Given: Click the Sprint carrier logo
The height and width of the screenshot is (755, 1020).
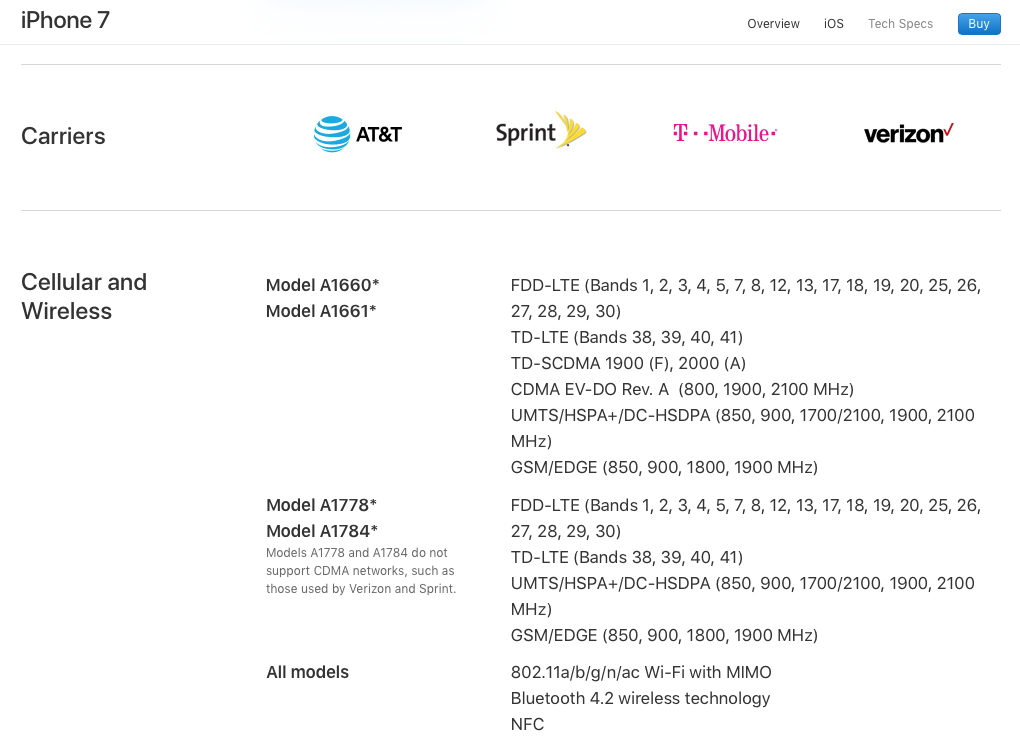Looking at the screenshot, I should point(541,130).
